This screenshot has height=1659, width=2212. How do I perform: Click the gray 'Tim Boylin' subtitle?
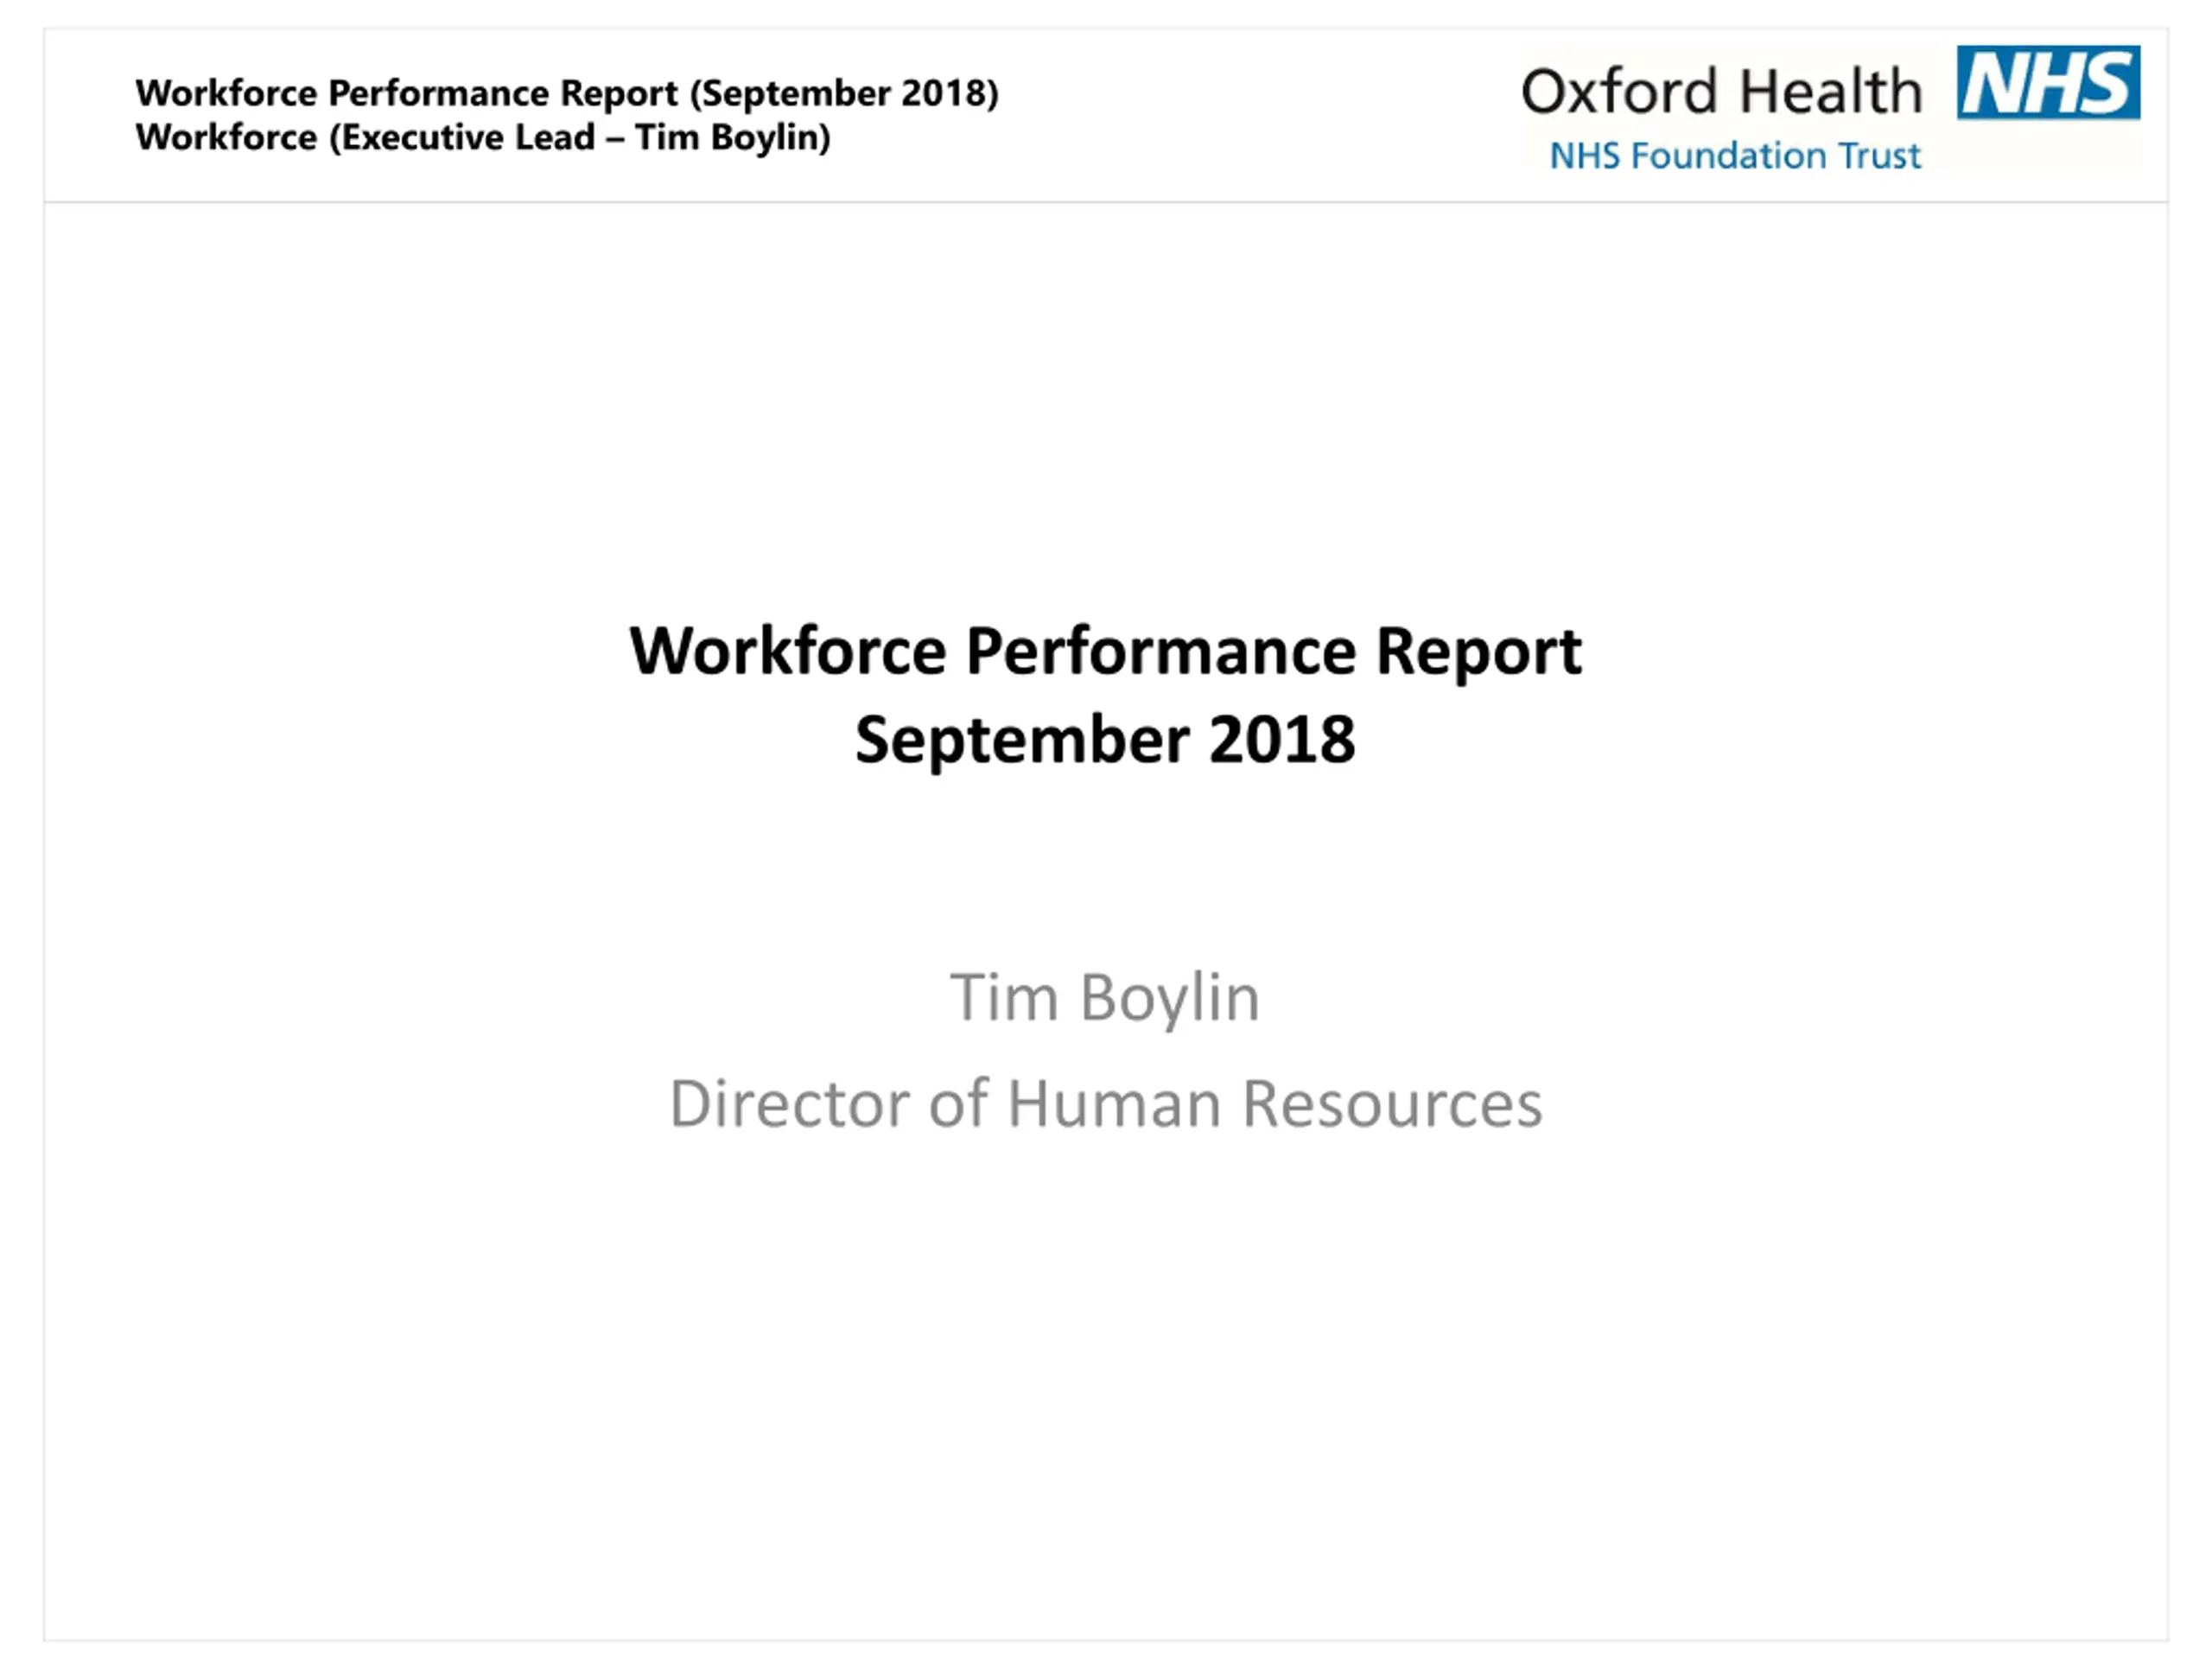click(x=1105, y=998)
